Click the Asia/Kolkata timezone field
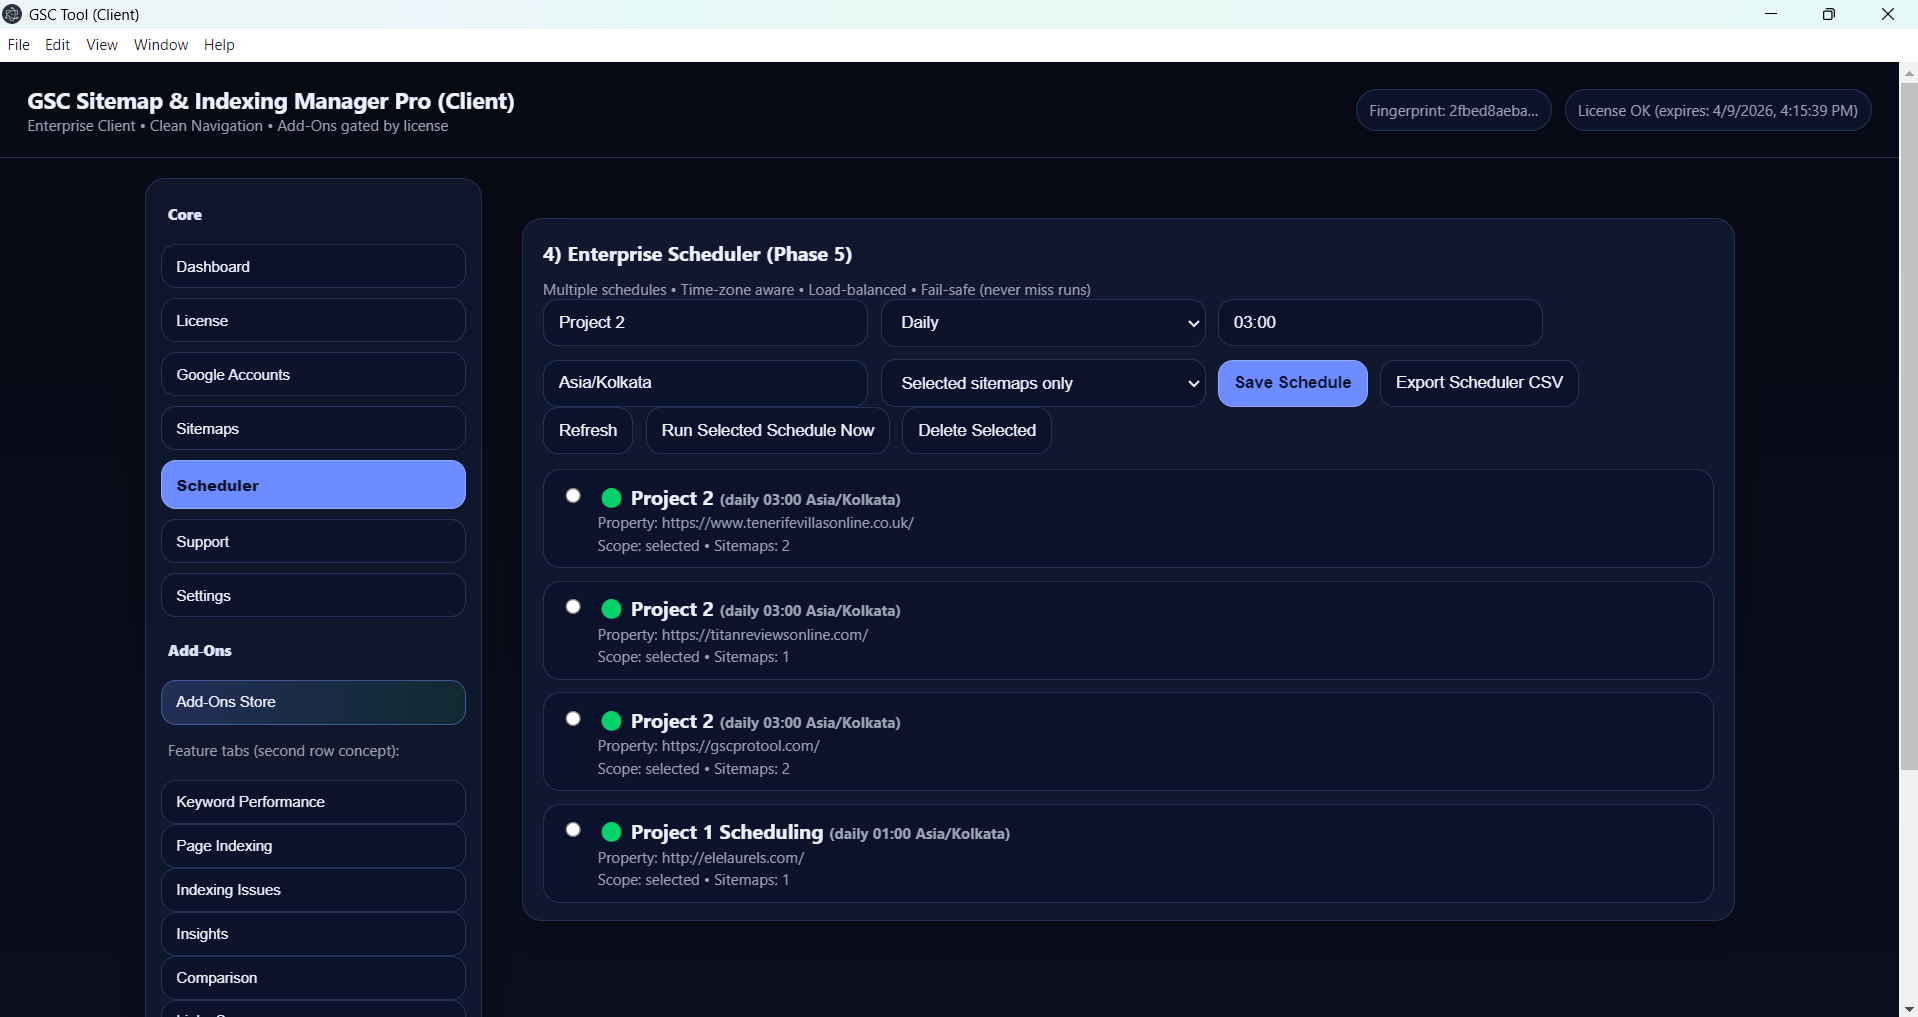The width and height of the screenshot is (1918, 1017). click(704, 383)
